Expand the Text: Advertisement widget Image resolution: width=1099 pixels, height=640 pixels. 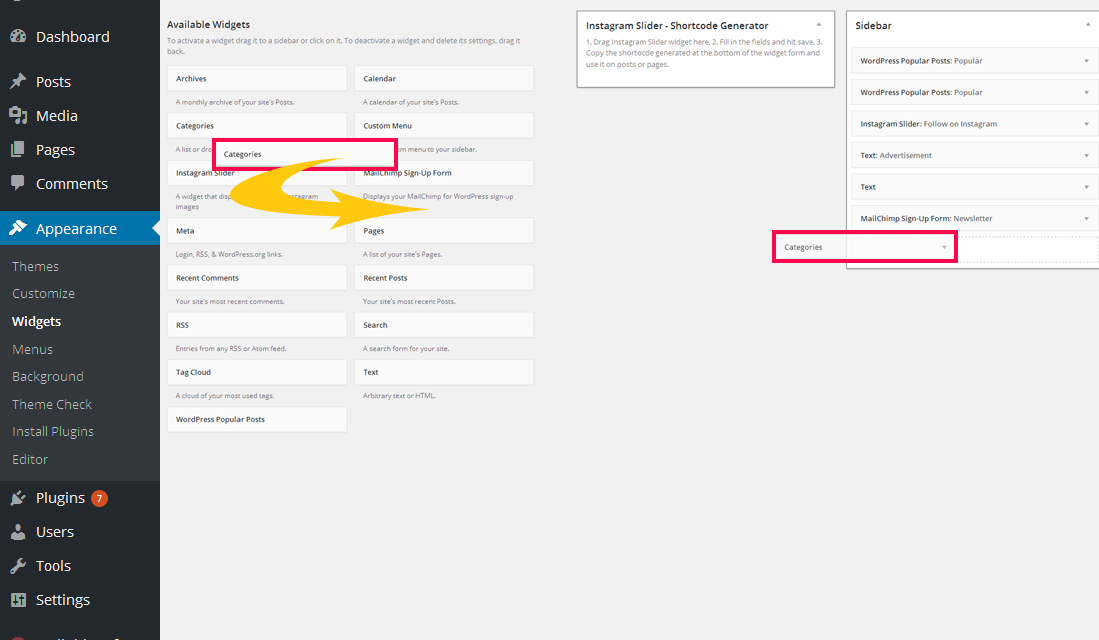(1086, 156)
